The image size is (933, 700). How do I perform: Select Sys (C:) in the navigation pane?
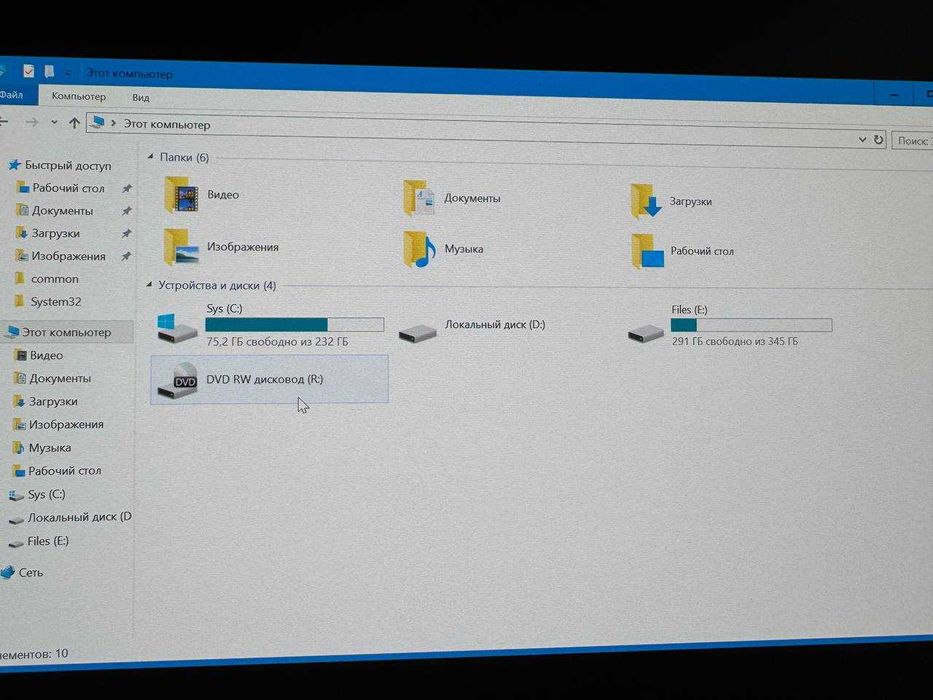click(46, 494)
